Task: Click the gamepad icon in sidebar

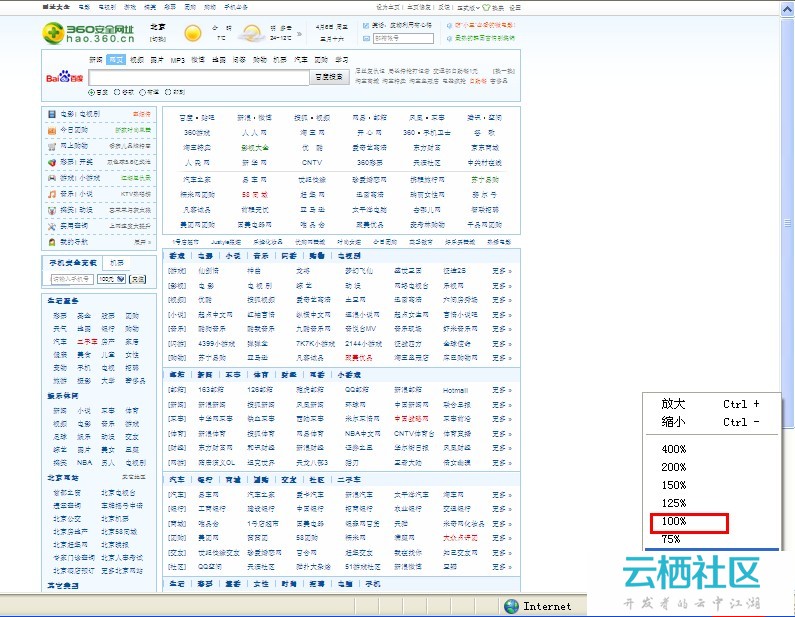Action: (x=52, y=178)
